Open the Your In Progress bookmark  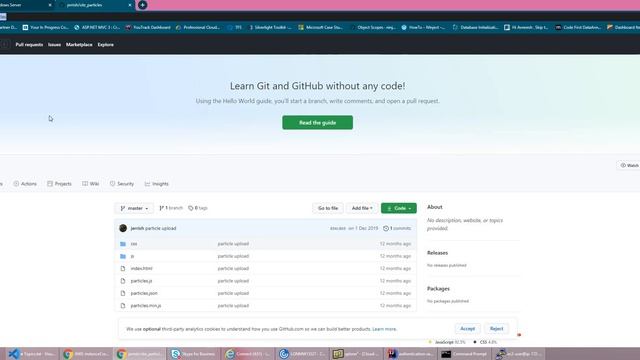[46, 27]
